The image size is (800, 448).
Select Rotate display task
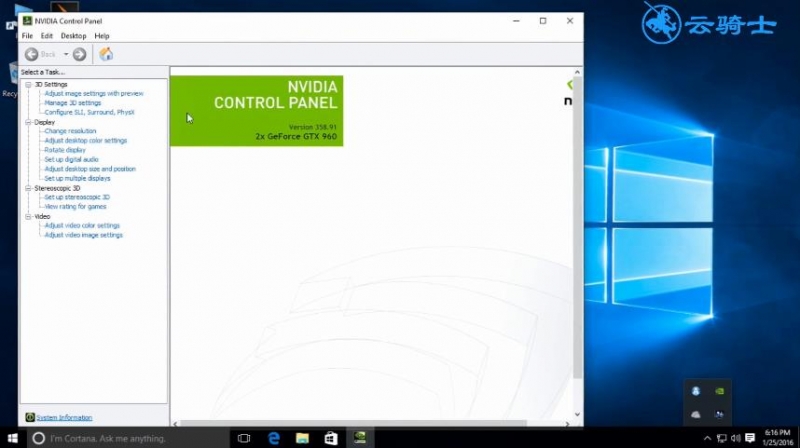point(65,150)
